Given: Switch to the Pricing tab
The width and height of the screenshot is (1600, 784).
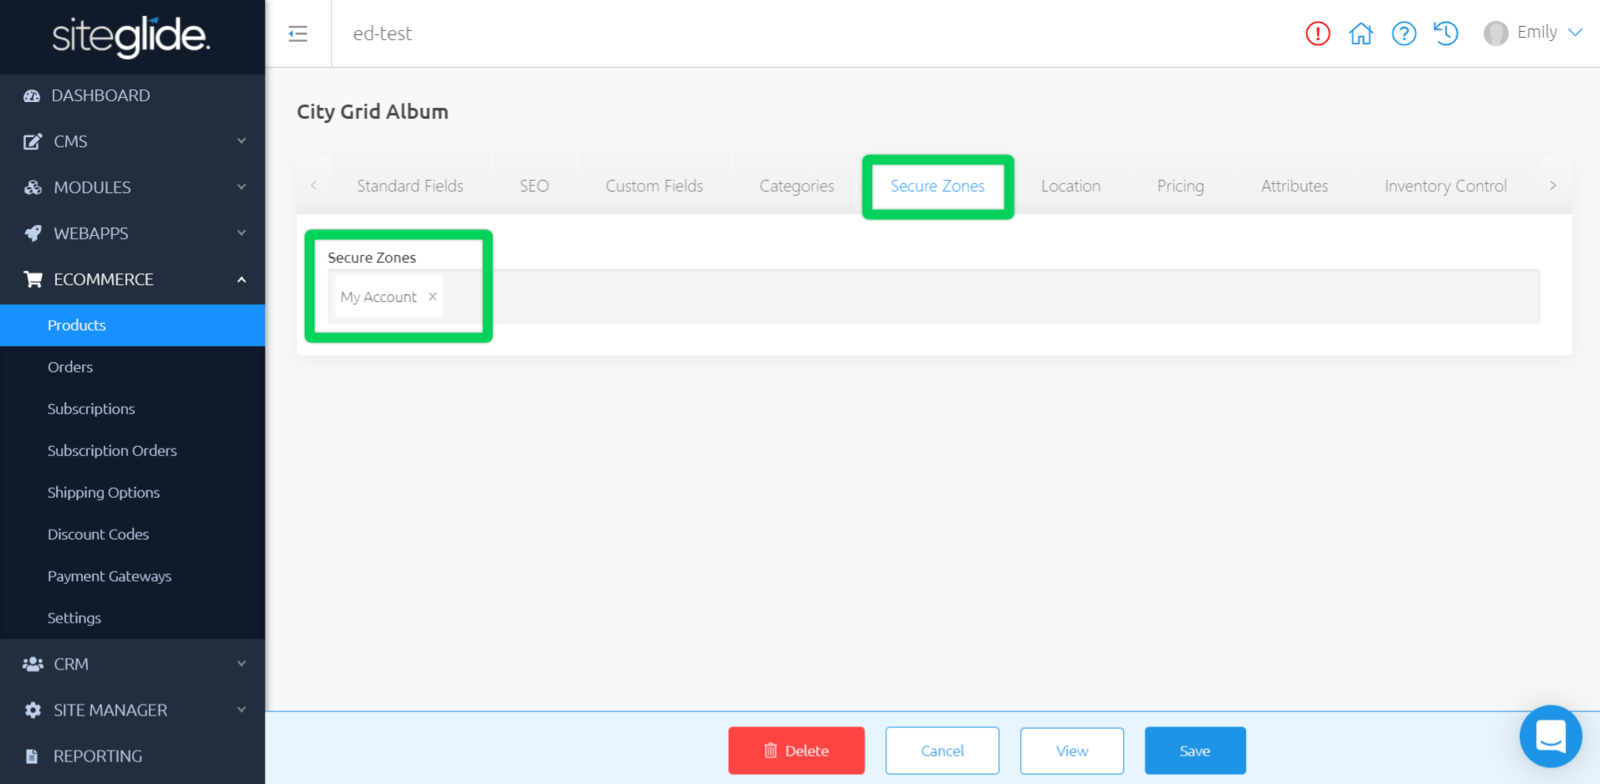Looking at the screenshot, I should [1180, 186].
